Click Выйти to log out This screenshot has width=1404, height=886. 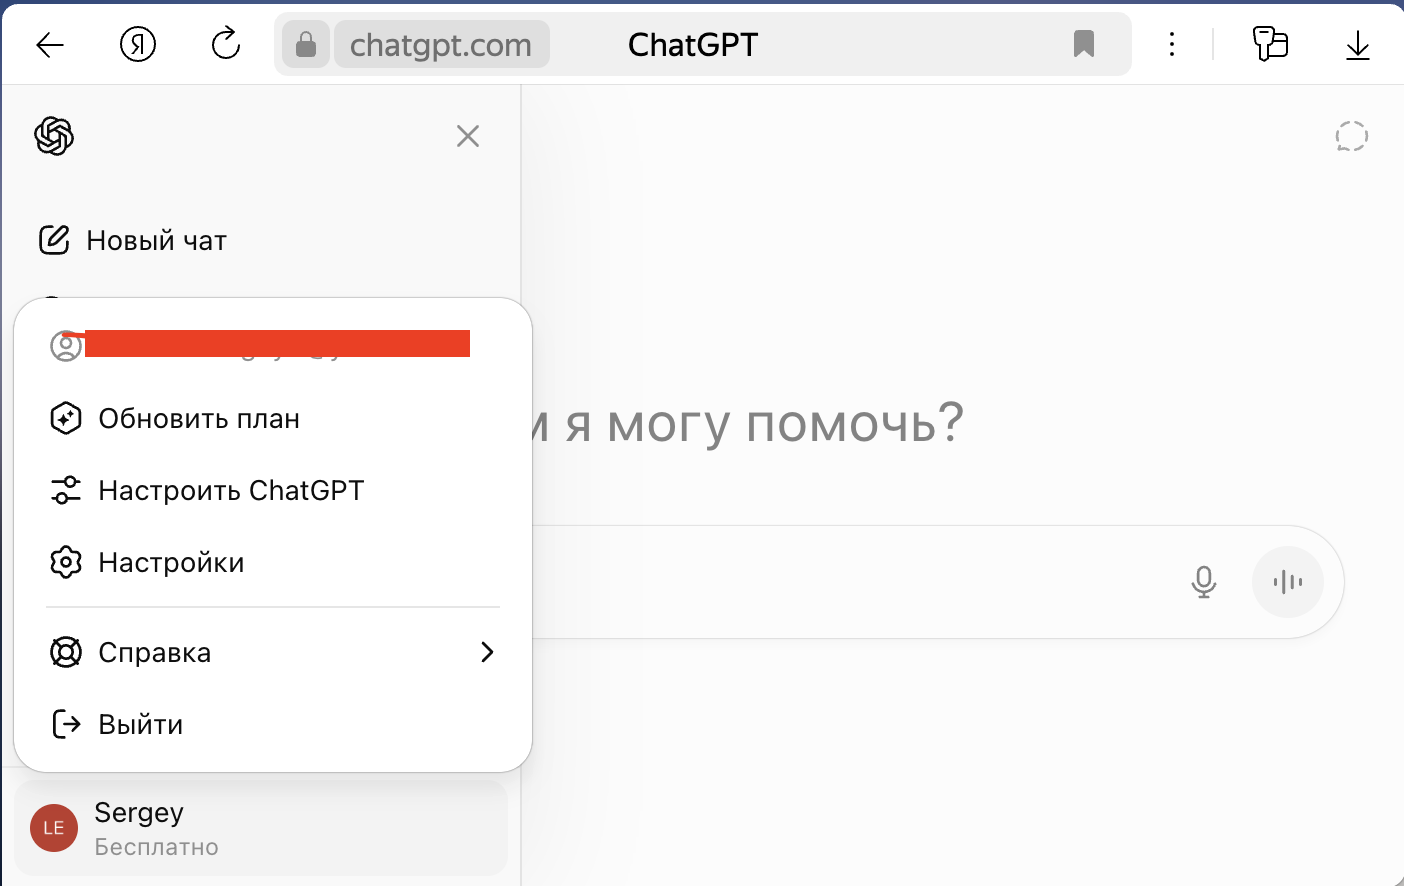(140, 725)
